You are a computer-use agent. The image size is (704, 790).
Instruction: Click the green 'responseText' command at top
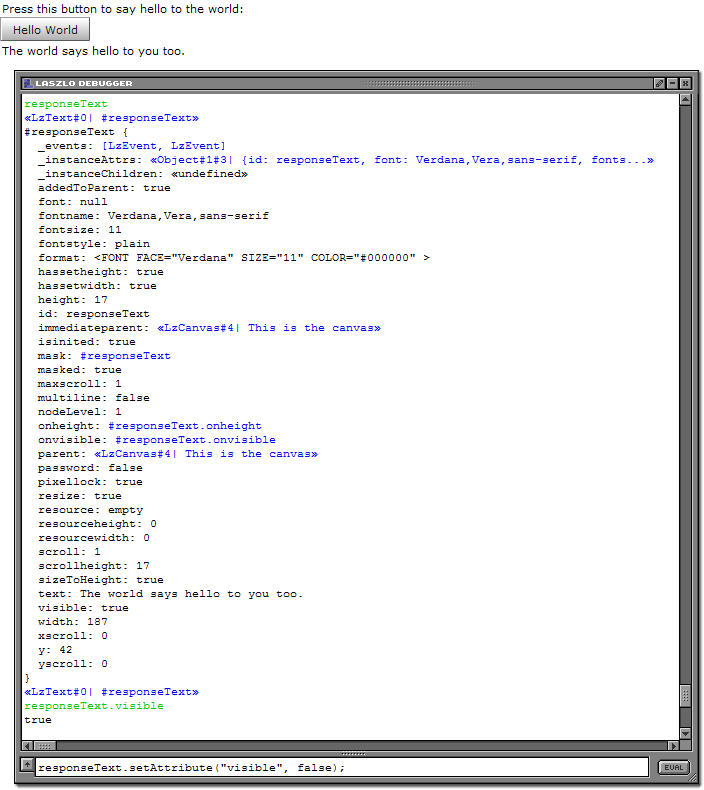point(66,104)
